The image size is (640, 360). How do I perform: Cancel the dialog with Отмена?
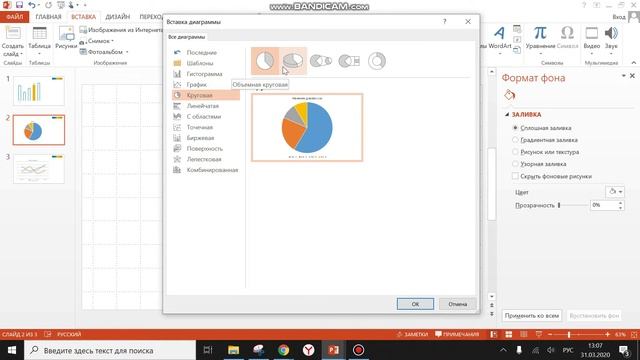pos(458,304)
